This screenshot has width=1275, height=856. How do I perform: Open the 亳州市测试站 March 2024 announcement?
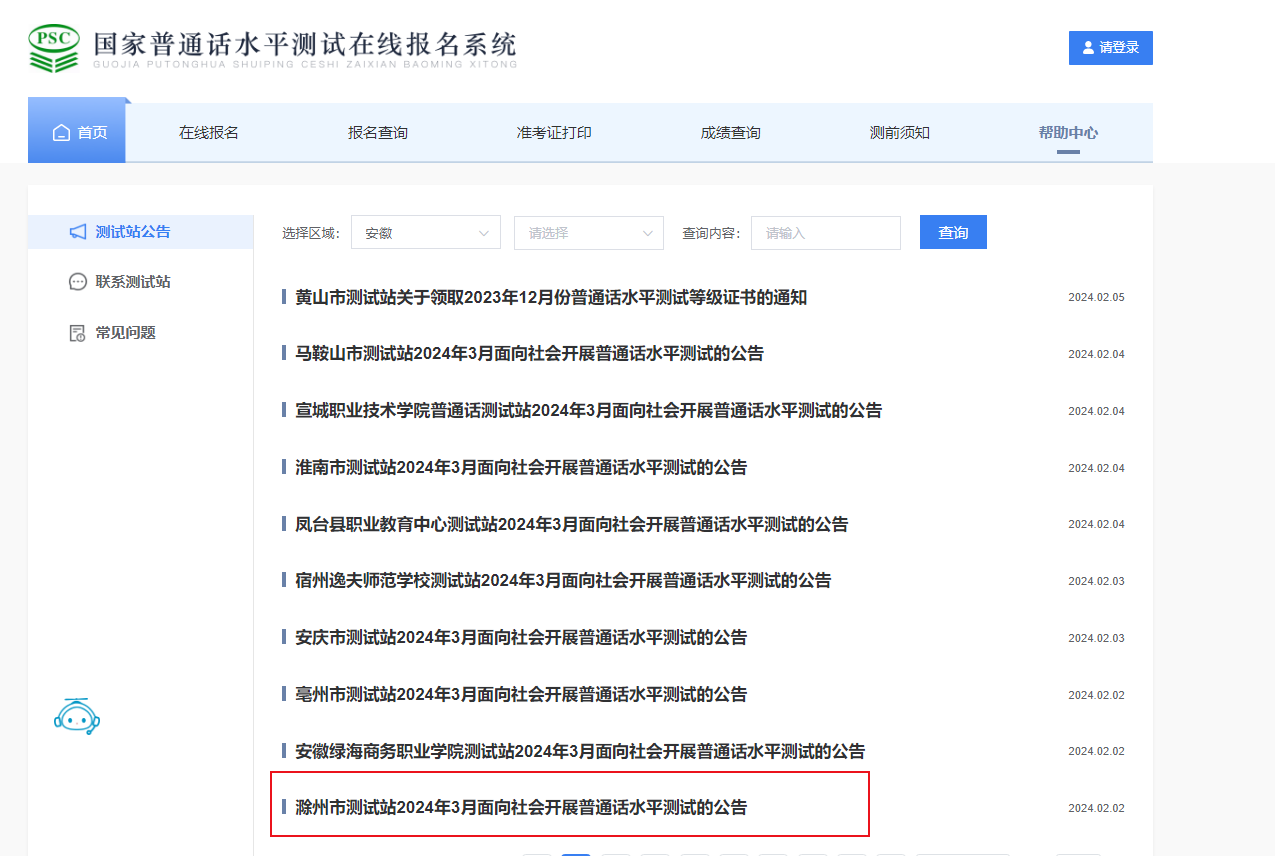tap(521, 695)
